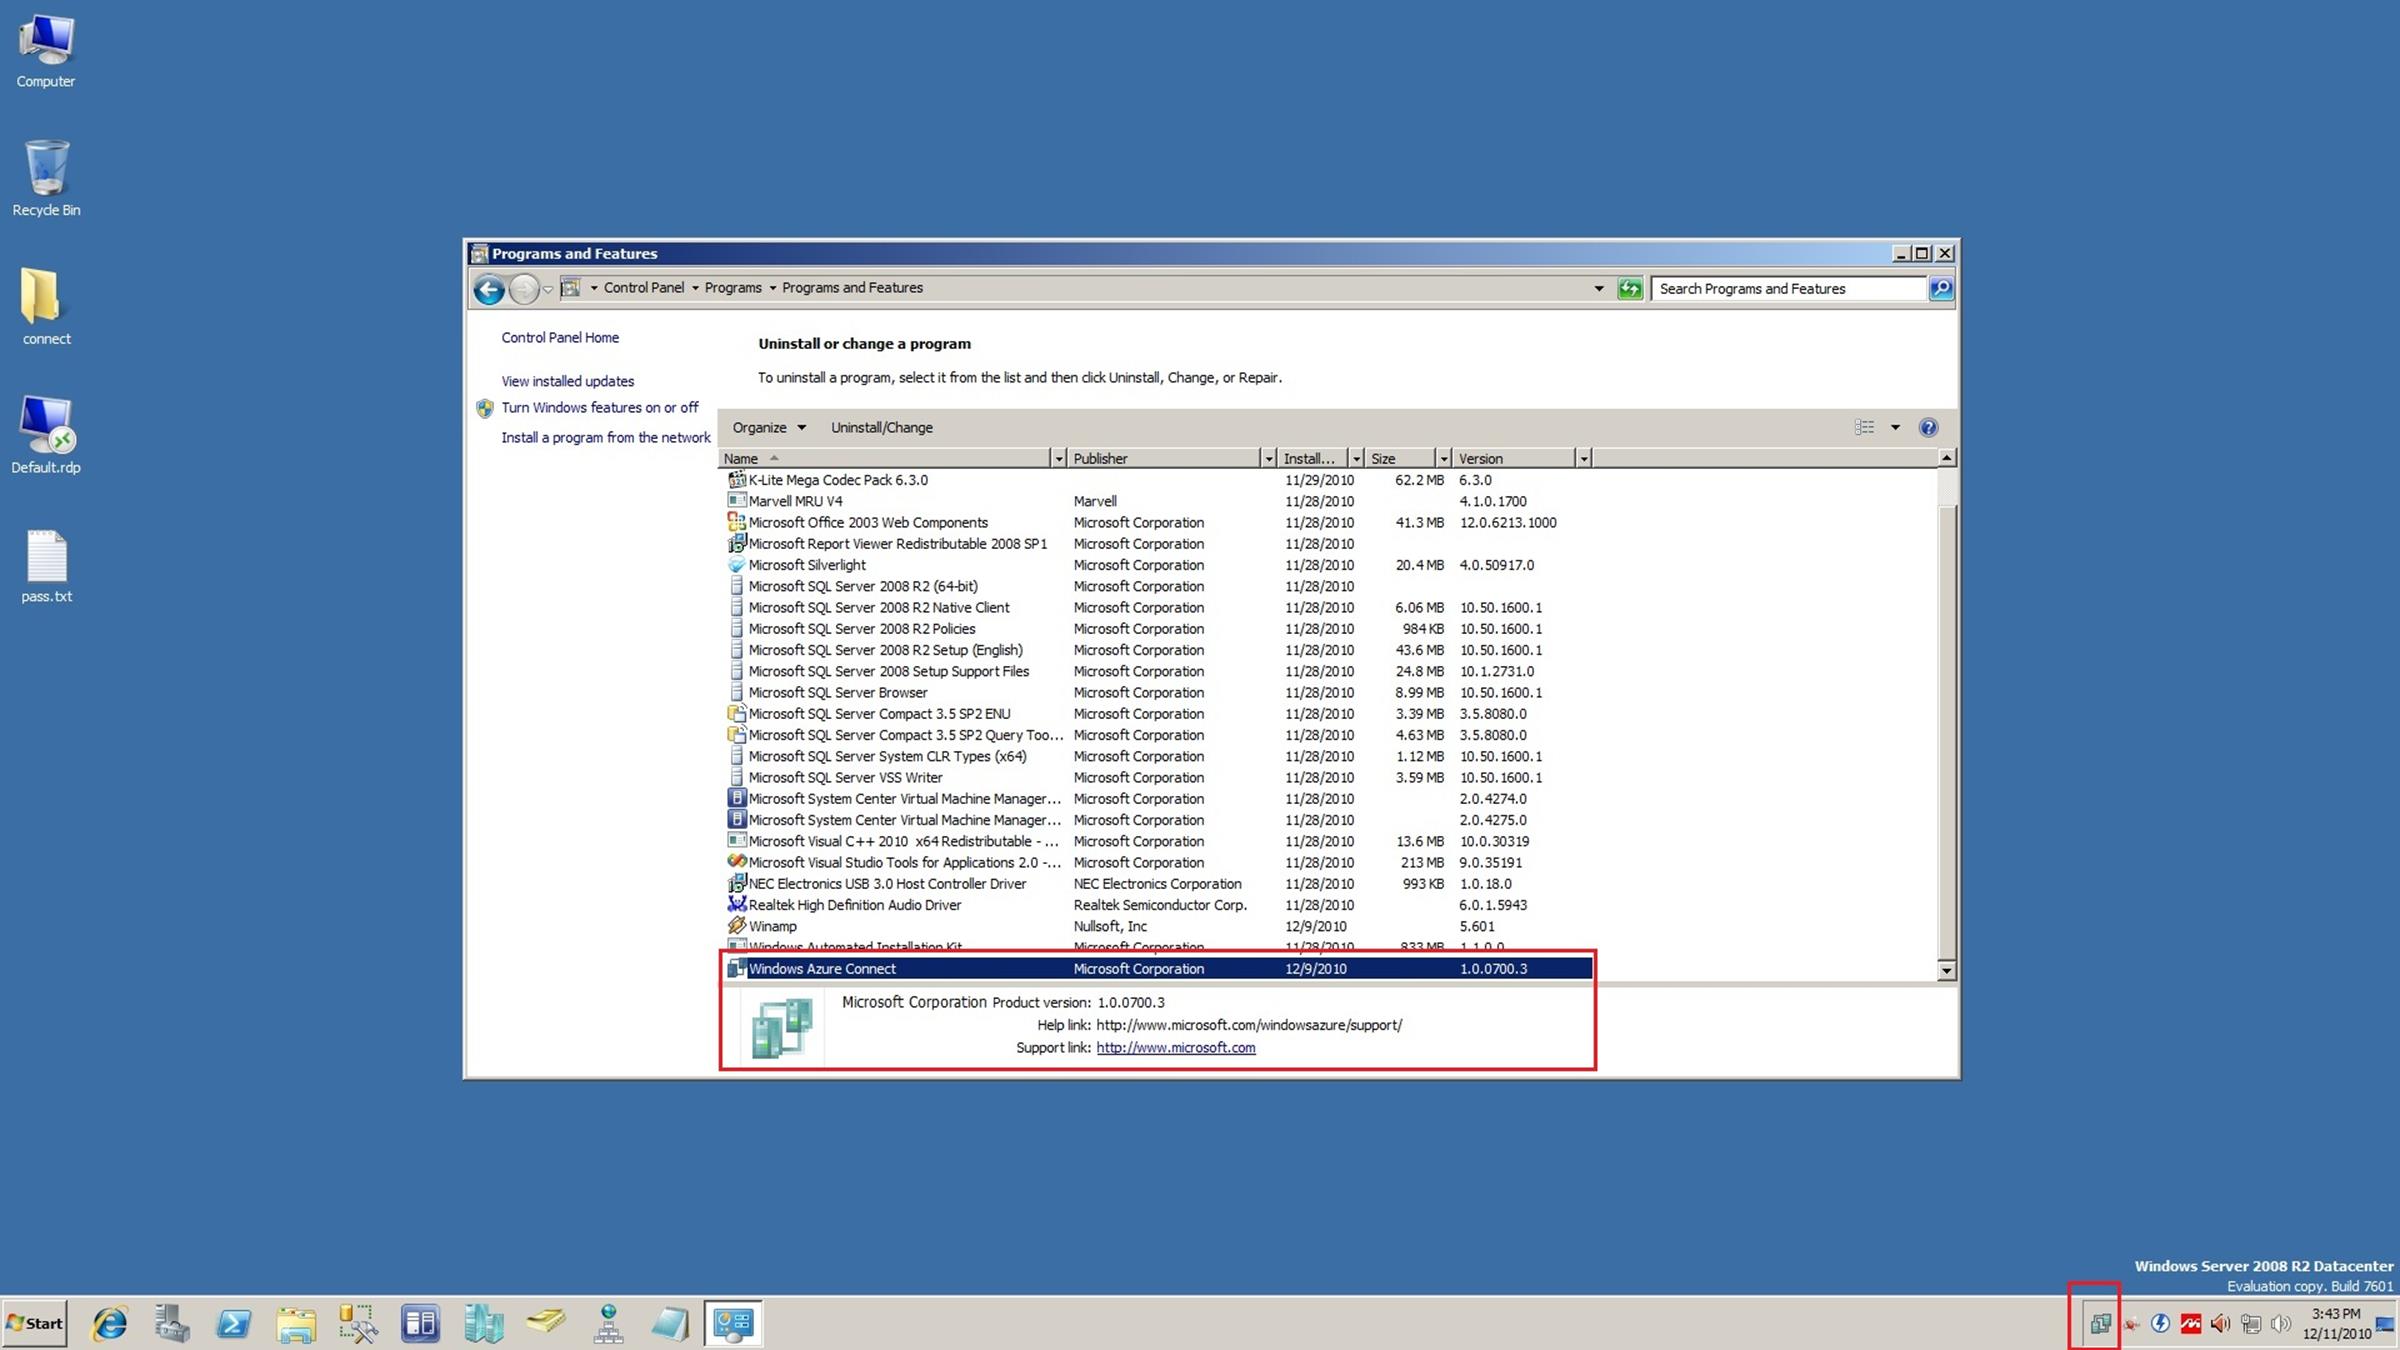The image size is (2400, 1350).
Task: Select the Microsoft Silverlight row
Action: click(1156, 565)
